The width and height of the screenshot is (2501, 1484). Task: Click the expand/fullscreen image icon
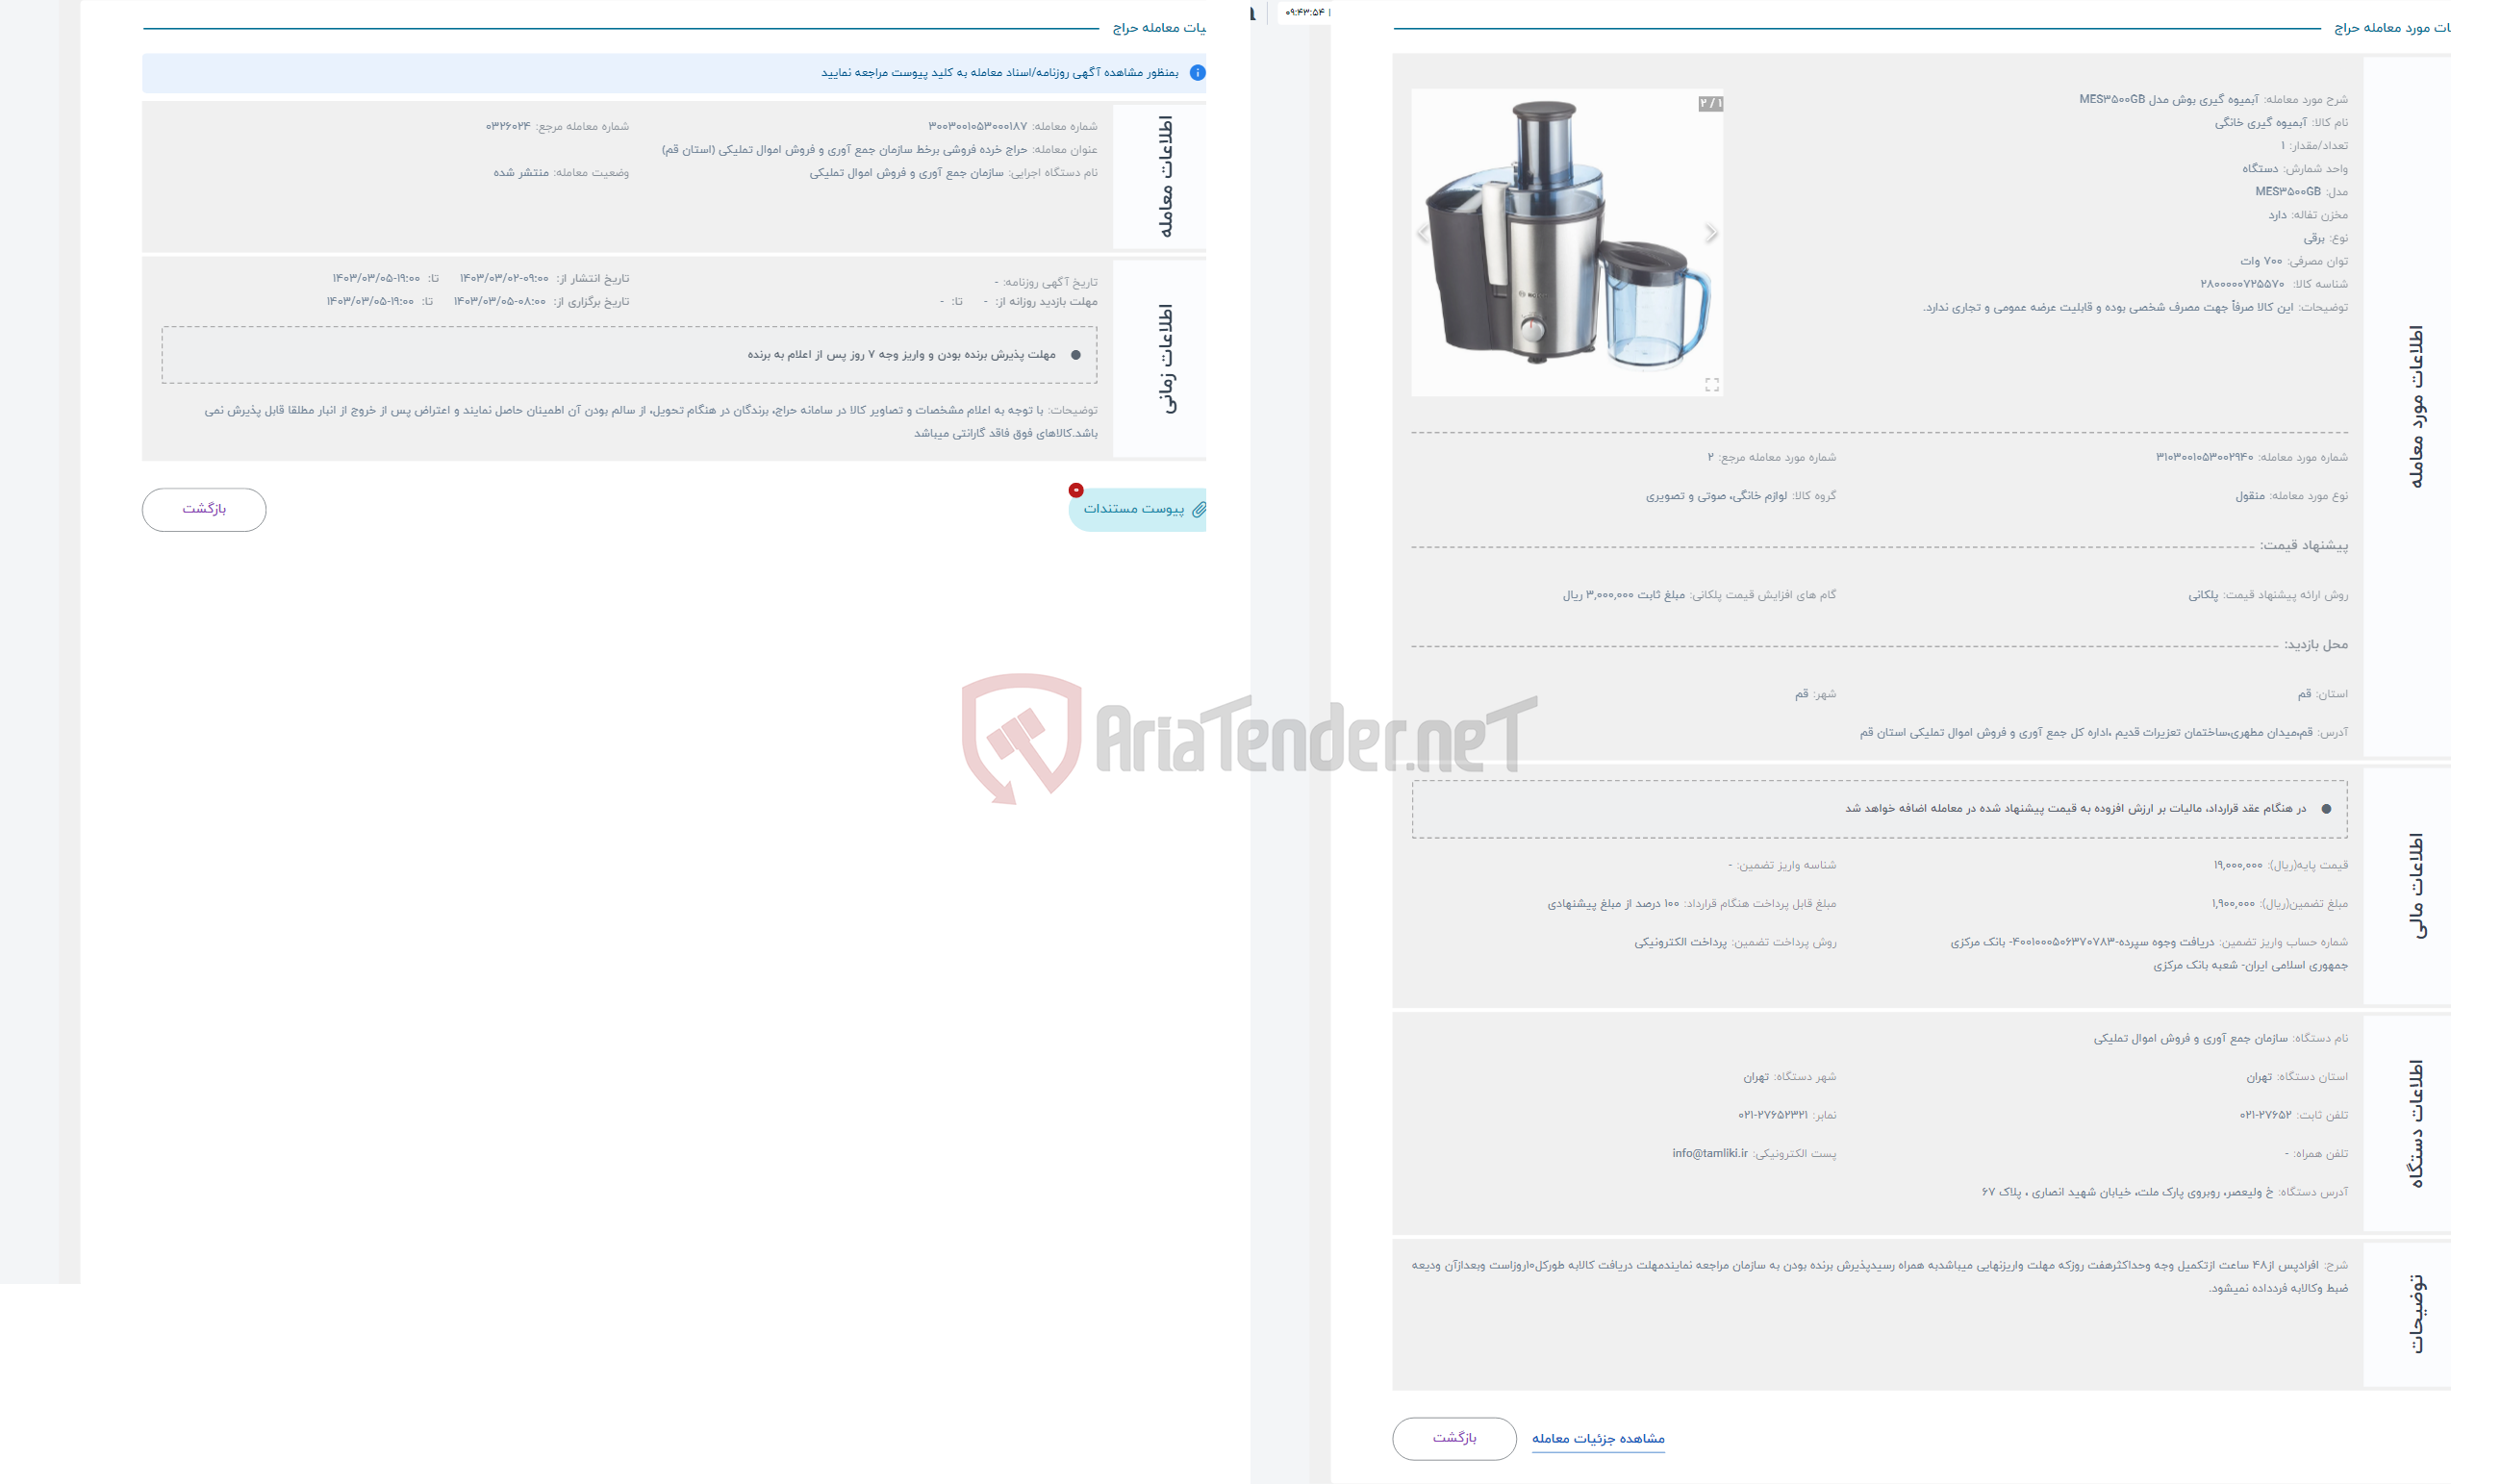coord(1711,385)
